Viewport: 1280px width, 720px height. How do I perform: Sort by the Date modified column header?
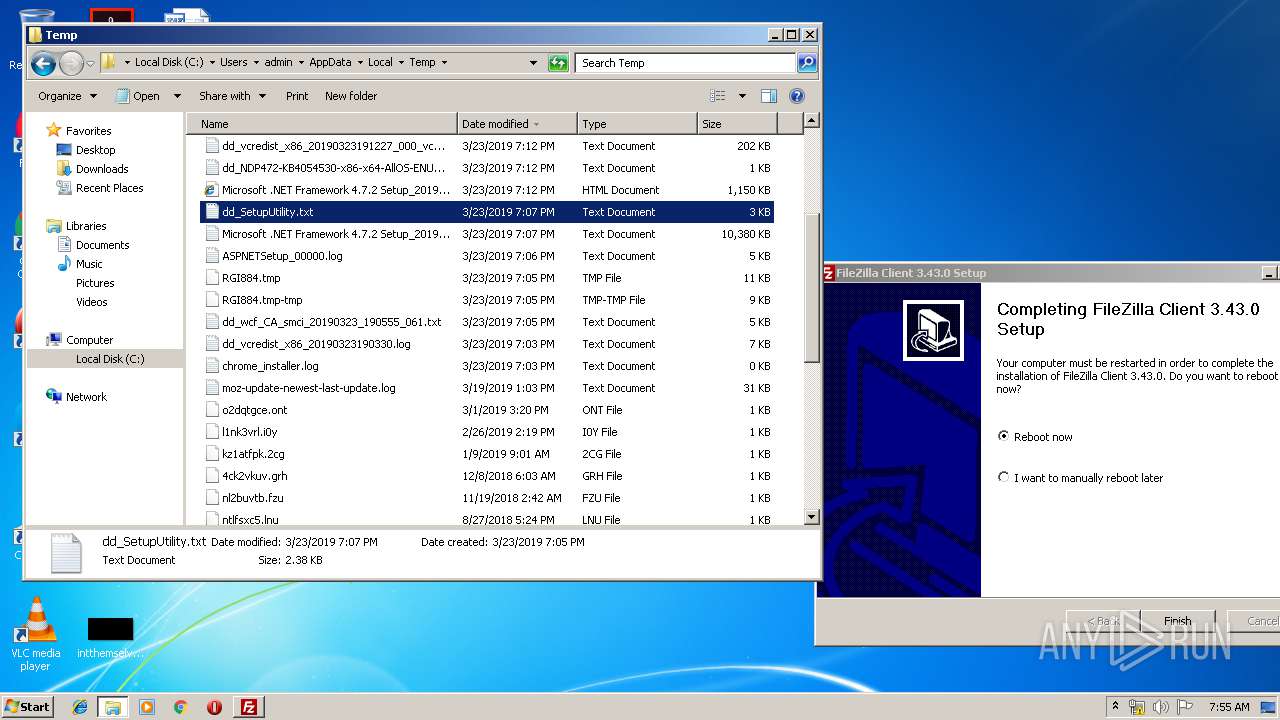517,124
